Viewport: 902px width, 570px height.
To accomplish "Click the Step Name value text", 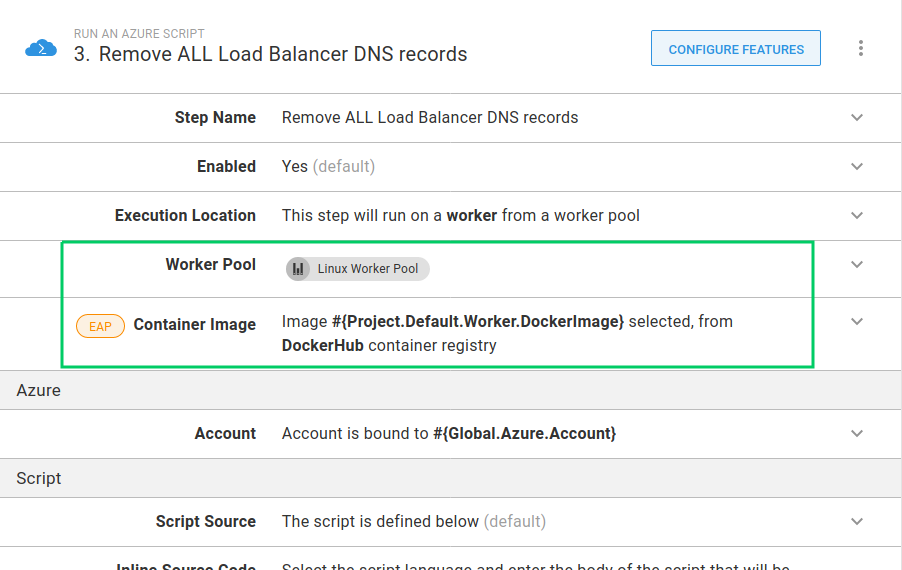I will pyautogui.click(x=430, y=118).
